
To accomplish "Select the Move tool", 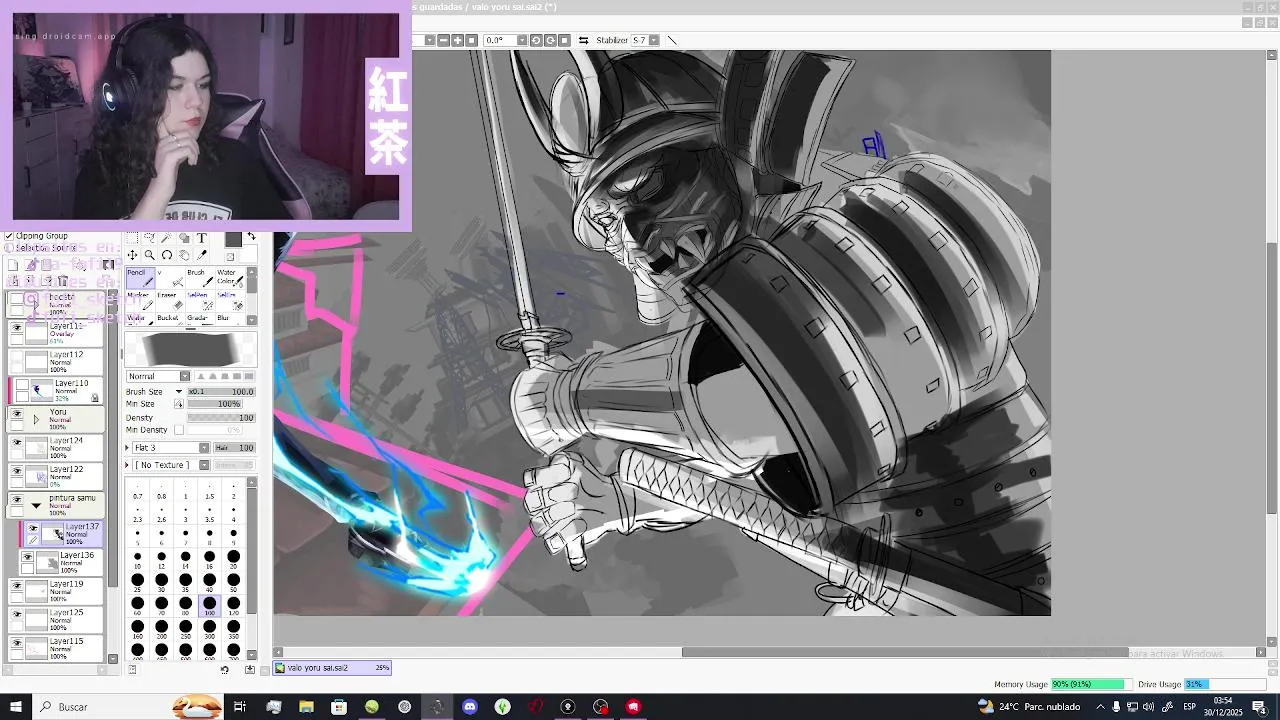I will tap(132, 255).
